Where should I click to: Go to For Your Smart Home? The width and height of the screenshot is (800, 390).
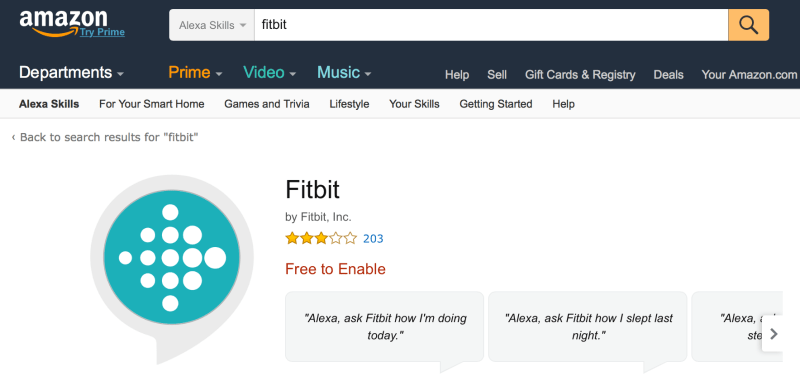(x=152, y=104)
